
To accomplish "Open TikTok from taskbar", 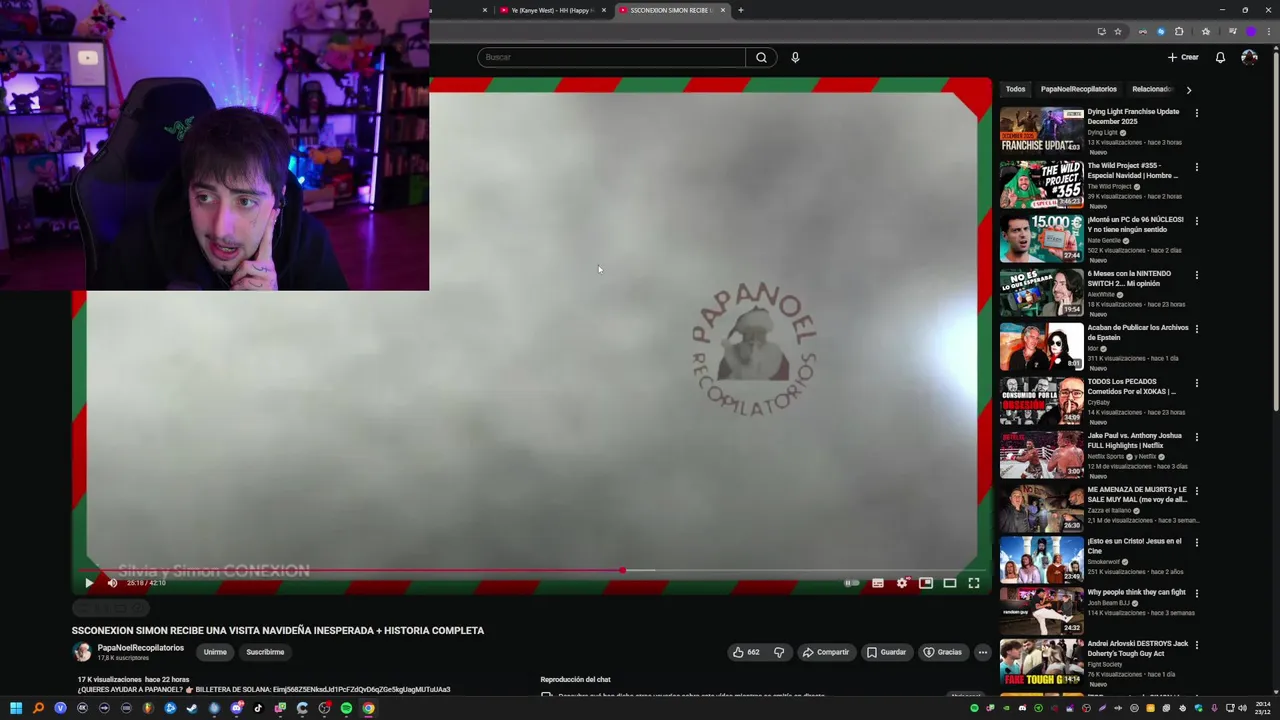I will click(258, 708).
